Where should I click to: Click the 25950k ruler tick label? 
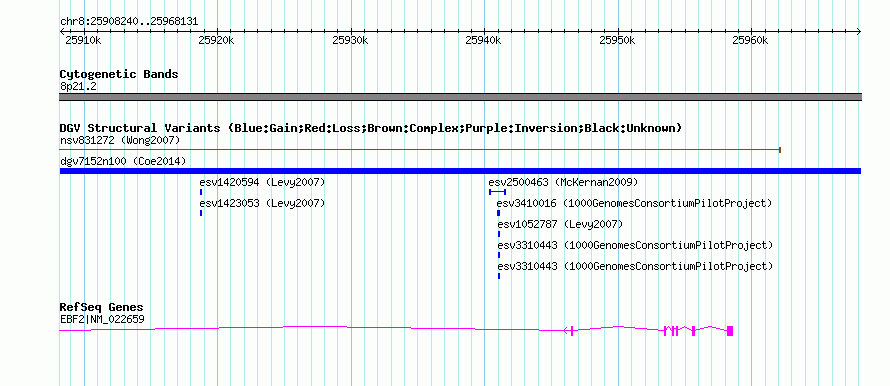tap(618, 40)
